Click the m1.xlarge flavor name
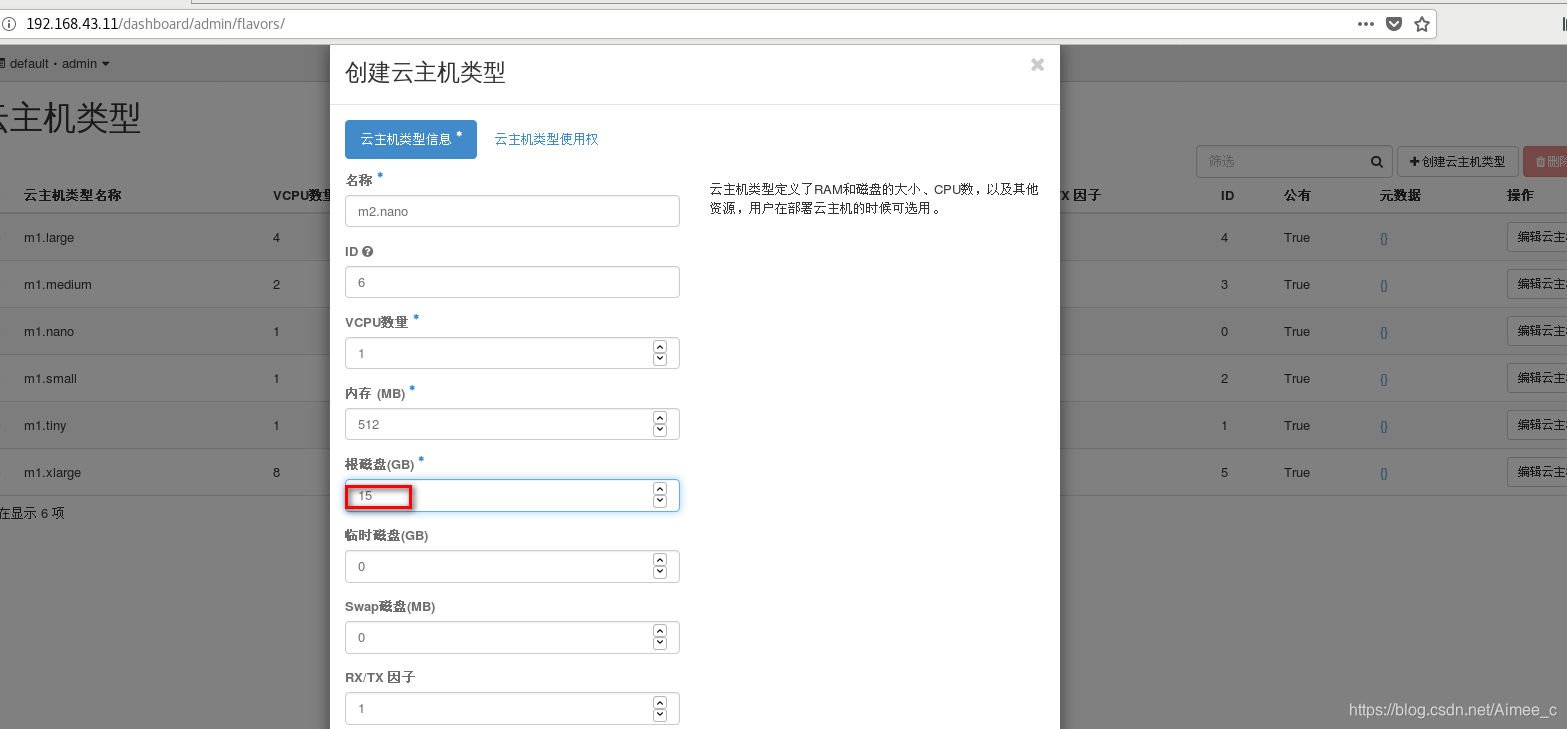Screen dimensions: 1567x729 coord(53,473)
